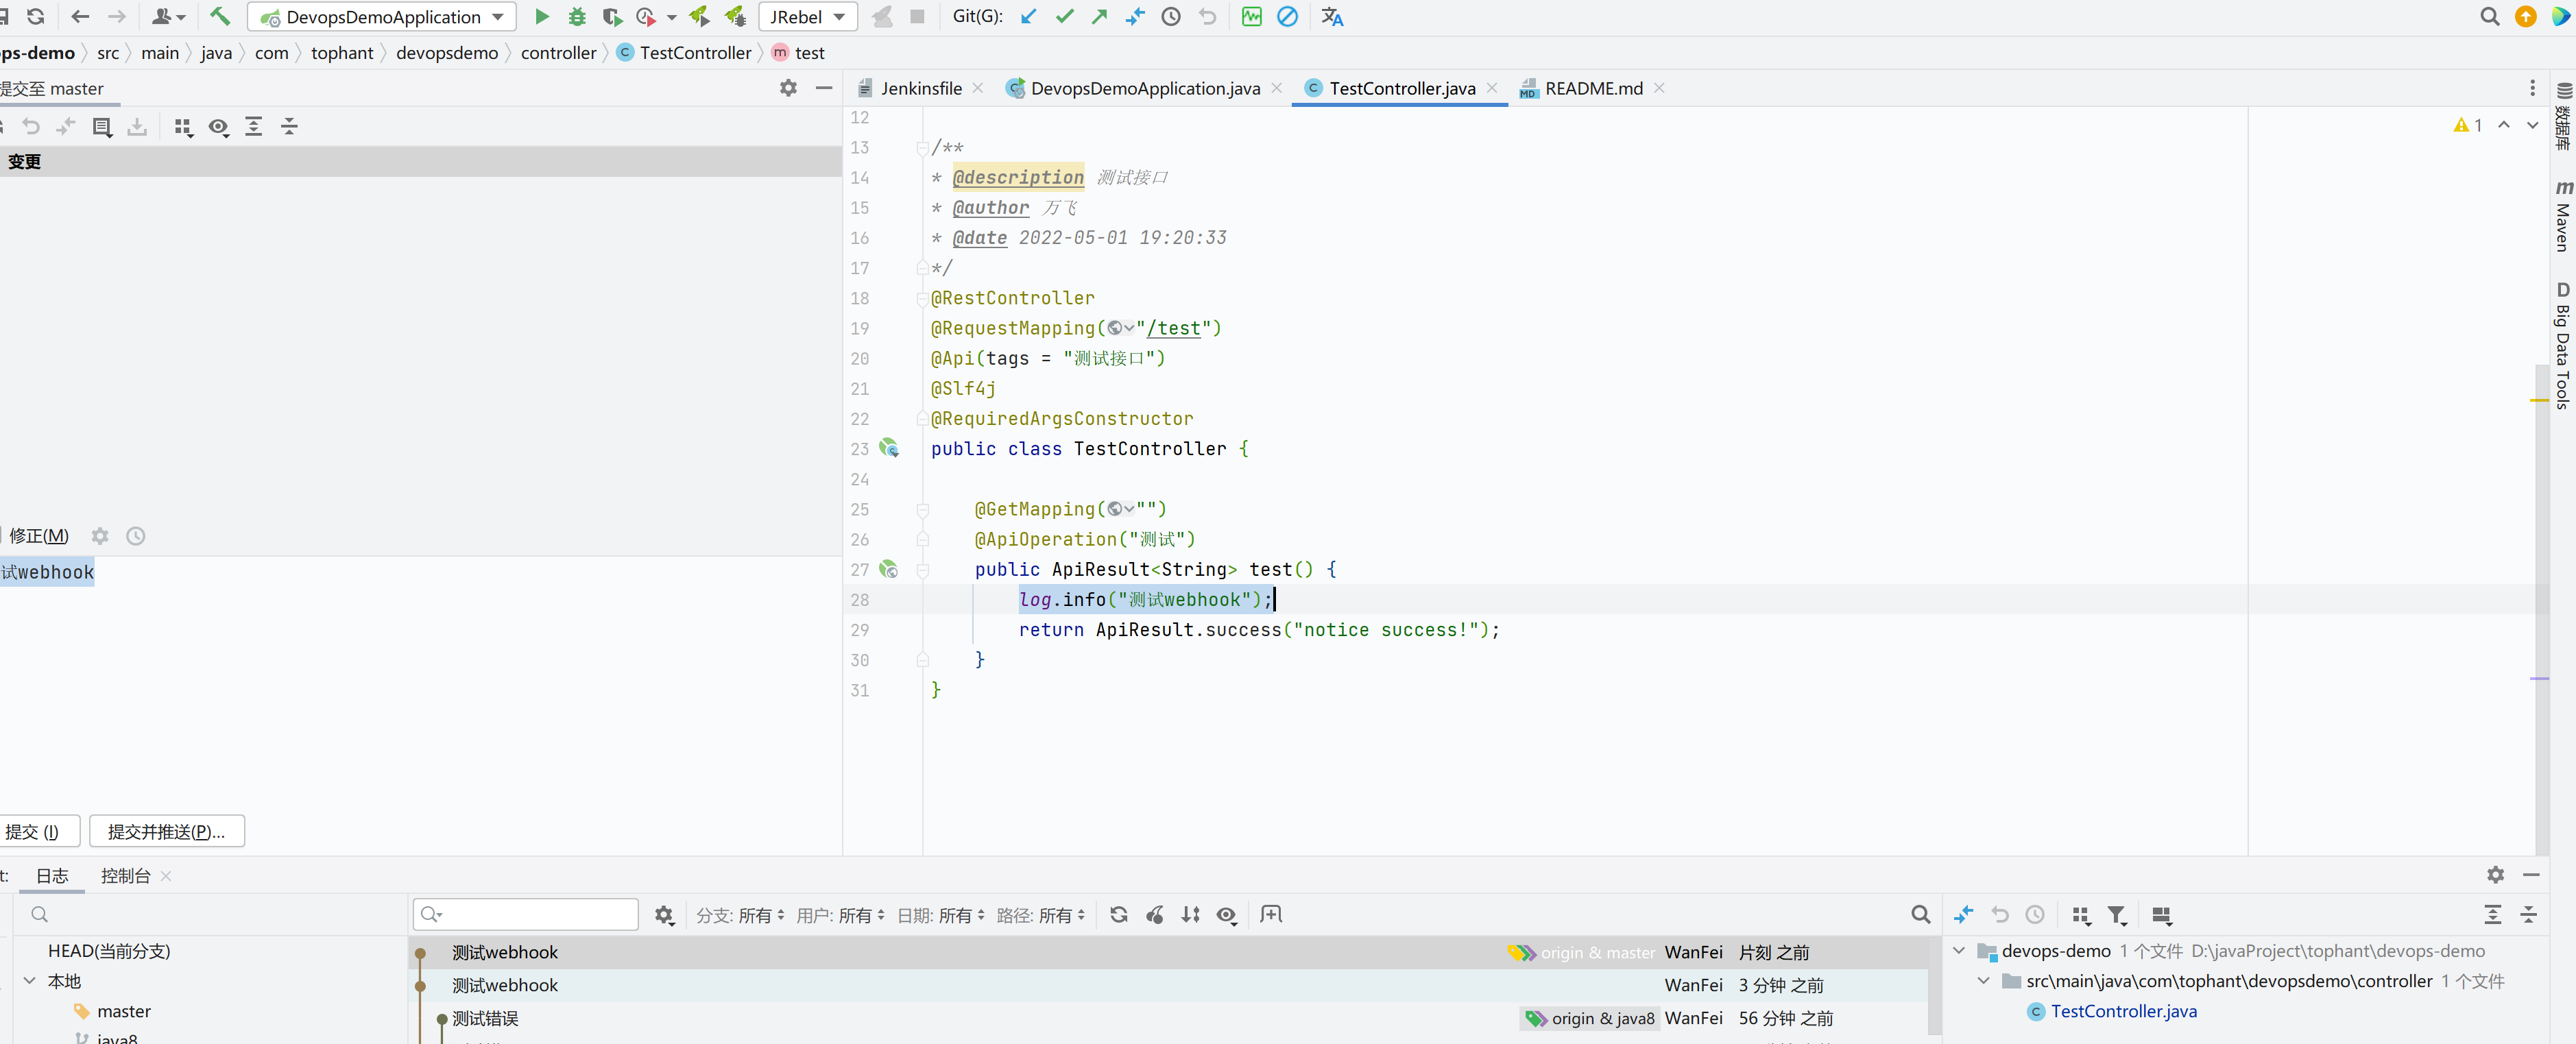The image size is (2576, 1044).
Task: Collapse the devops-demo changed files node
Action: click(1959, 951)
